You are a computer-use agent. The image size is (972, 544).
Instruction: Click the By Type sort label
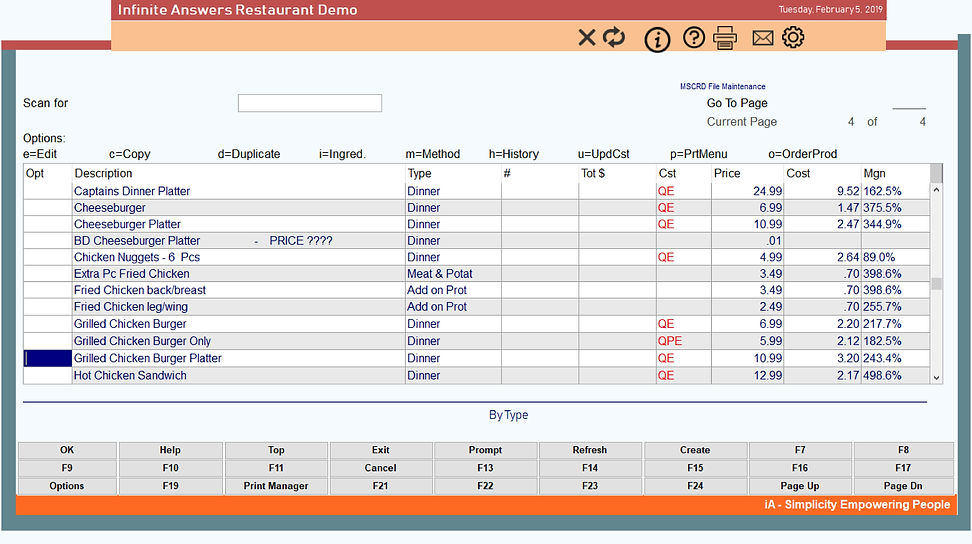(x=508, y=415)
